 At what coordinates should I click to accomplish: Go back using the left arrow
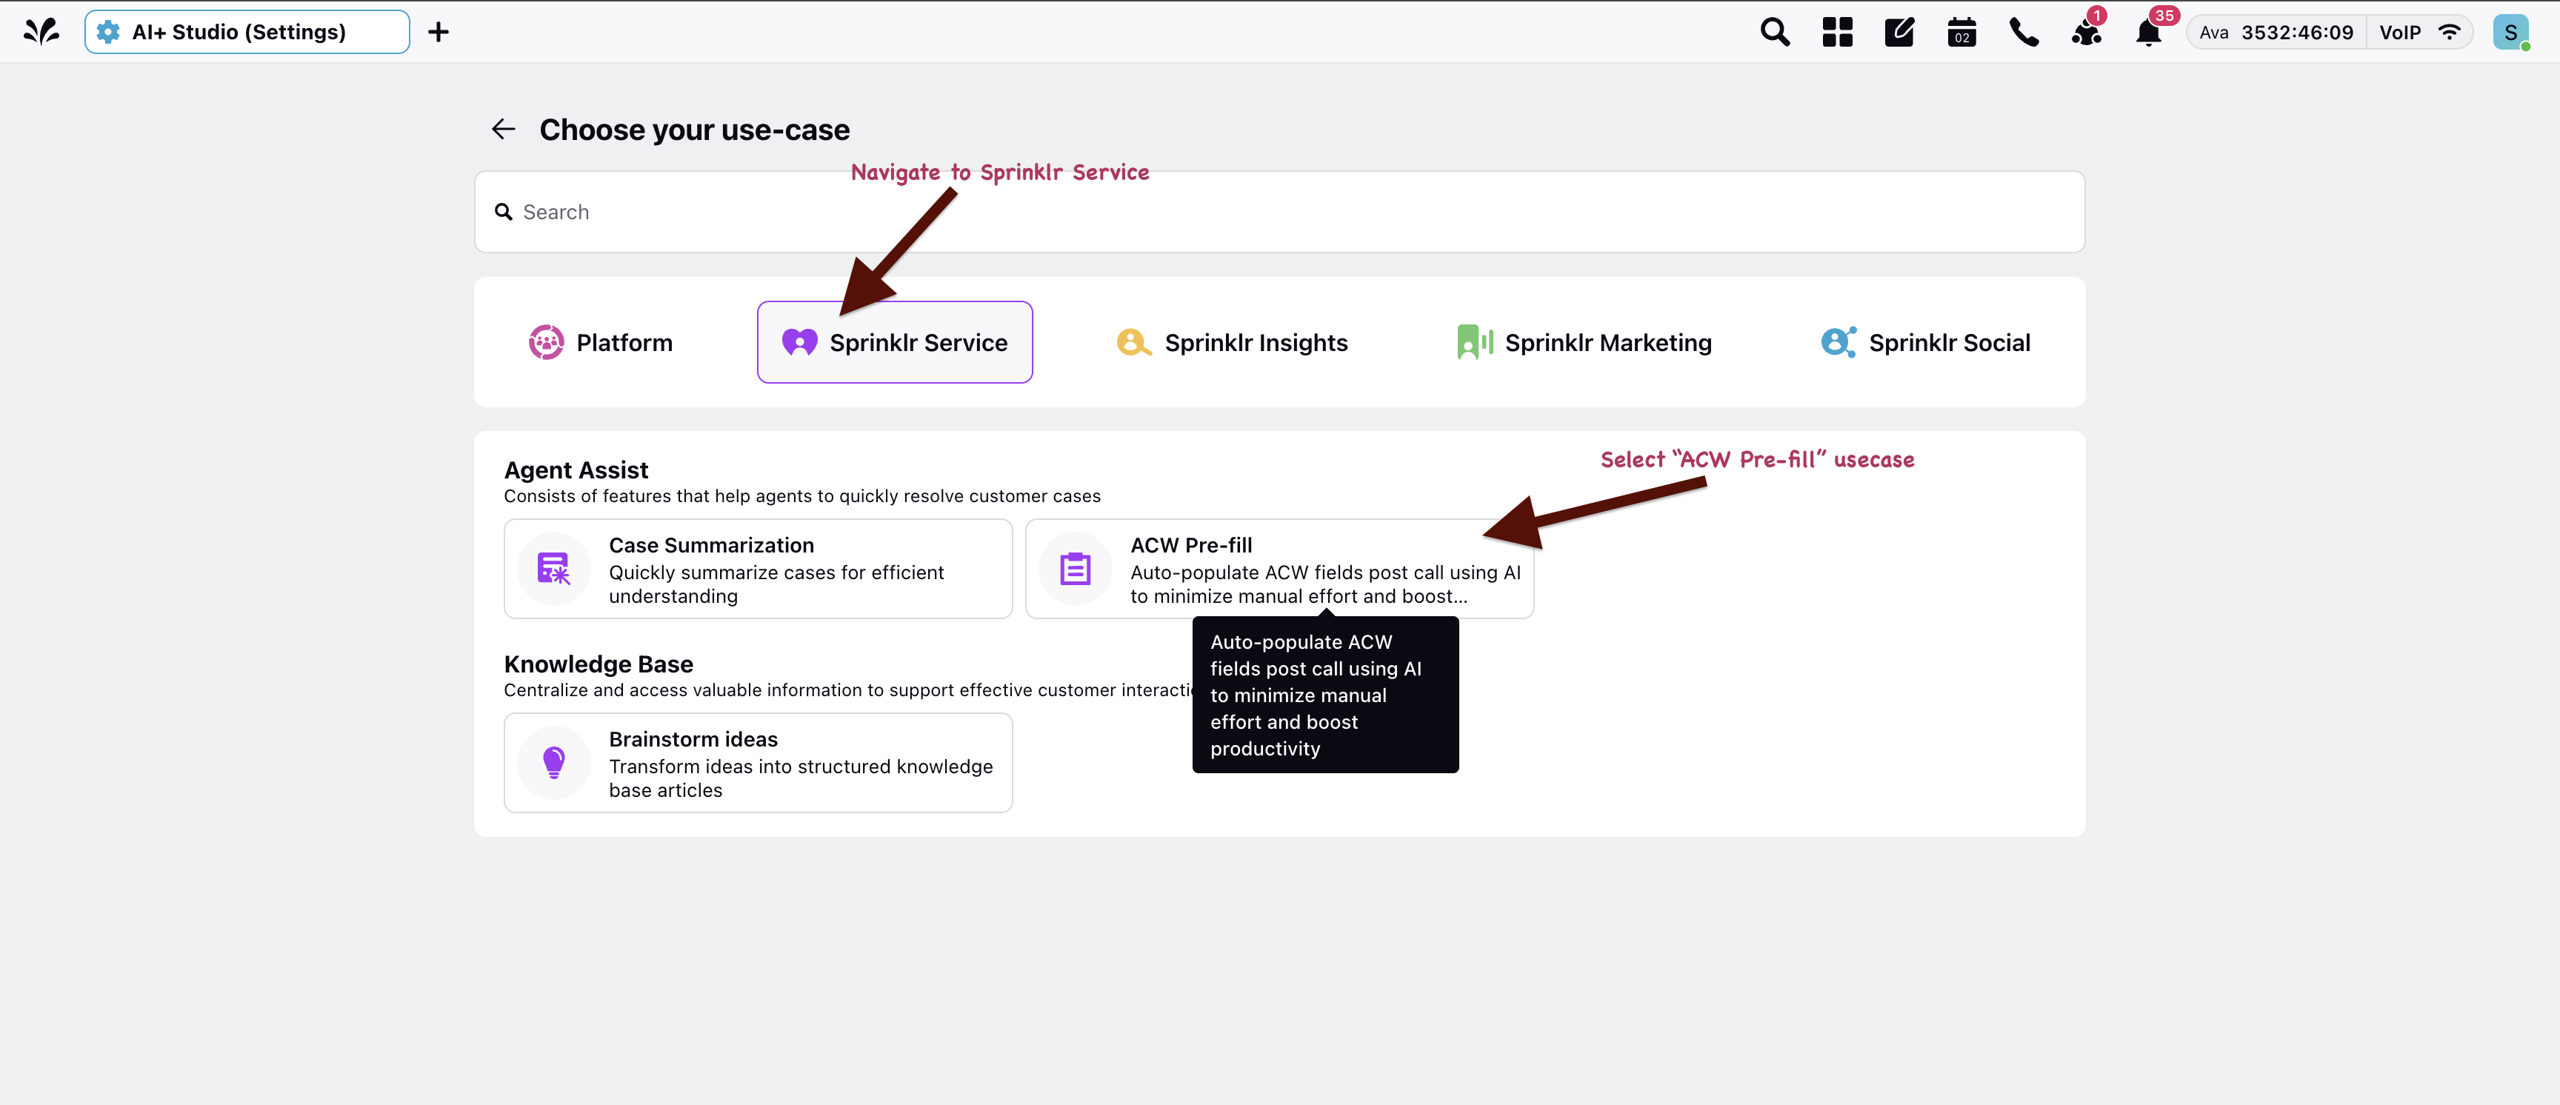pos(503,129)
